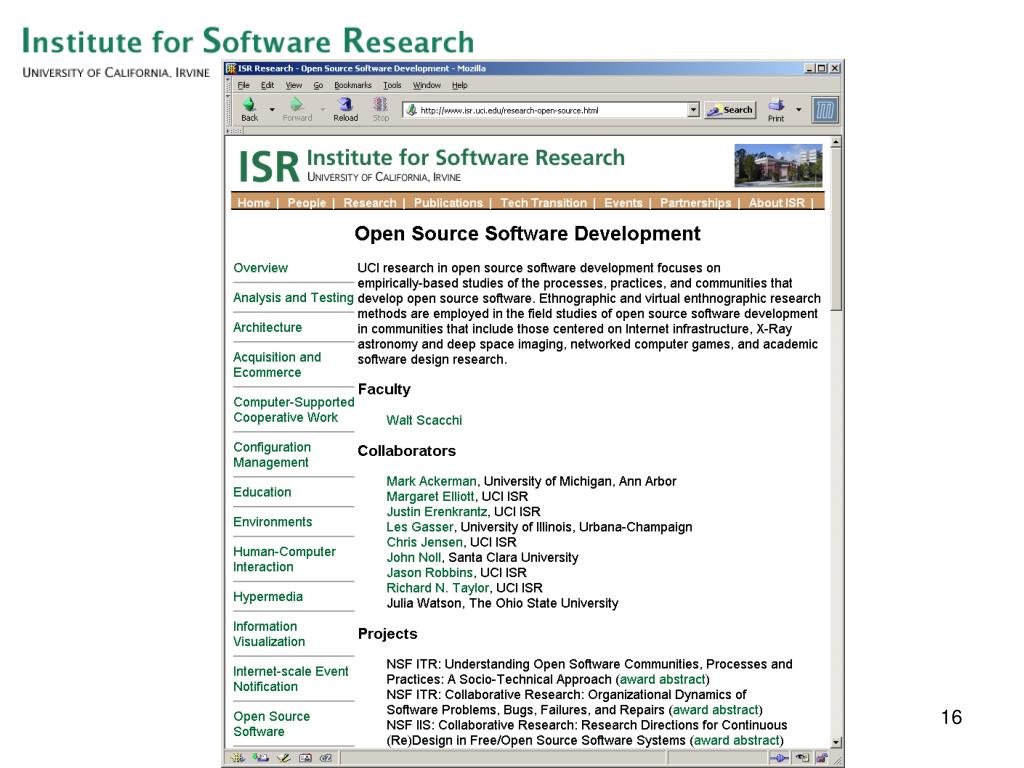This screenshot has width=1024, height=768.
Task: Open the Help menu
Action: [x=460, y=86]
